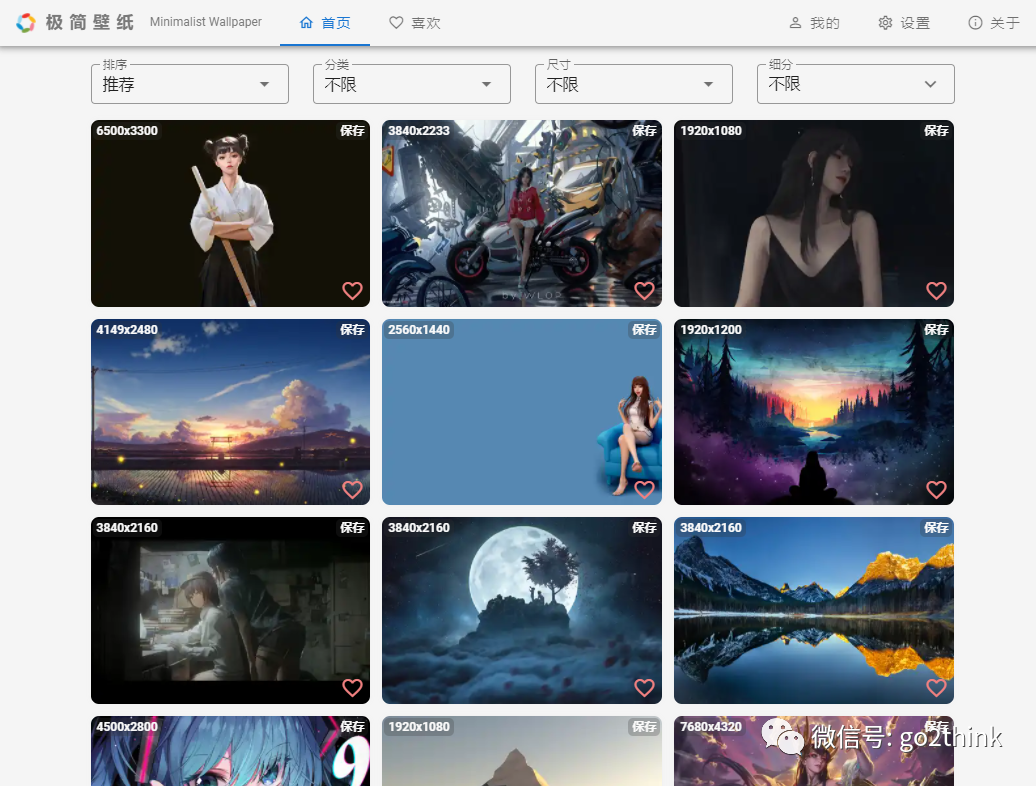Expand the 分类 category dropdown
This screenshot has height=786, width=1036.
point(412,84)
